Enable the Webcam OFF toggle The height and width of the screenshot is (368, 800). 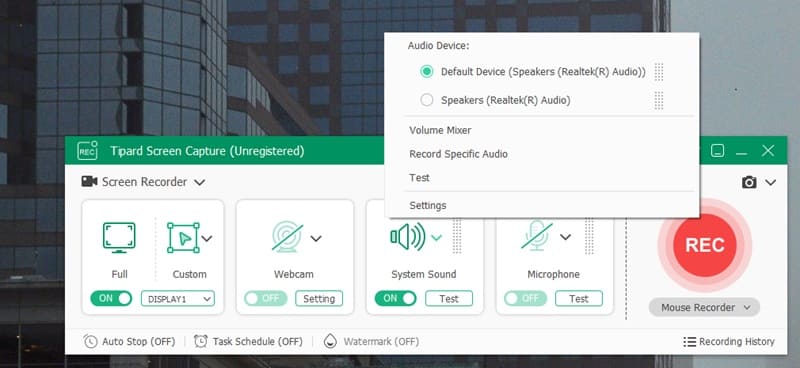coord(265,299)
